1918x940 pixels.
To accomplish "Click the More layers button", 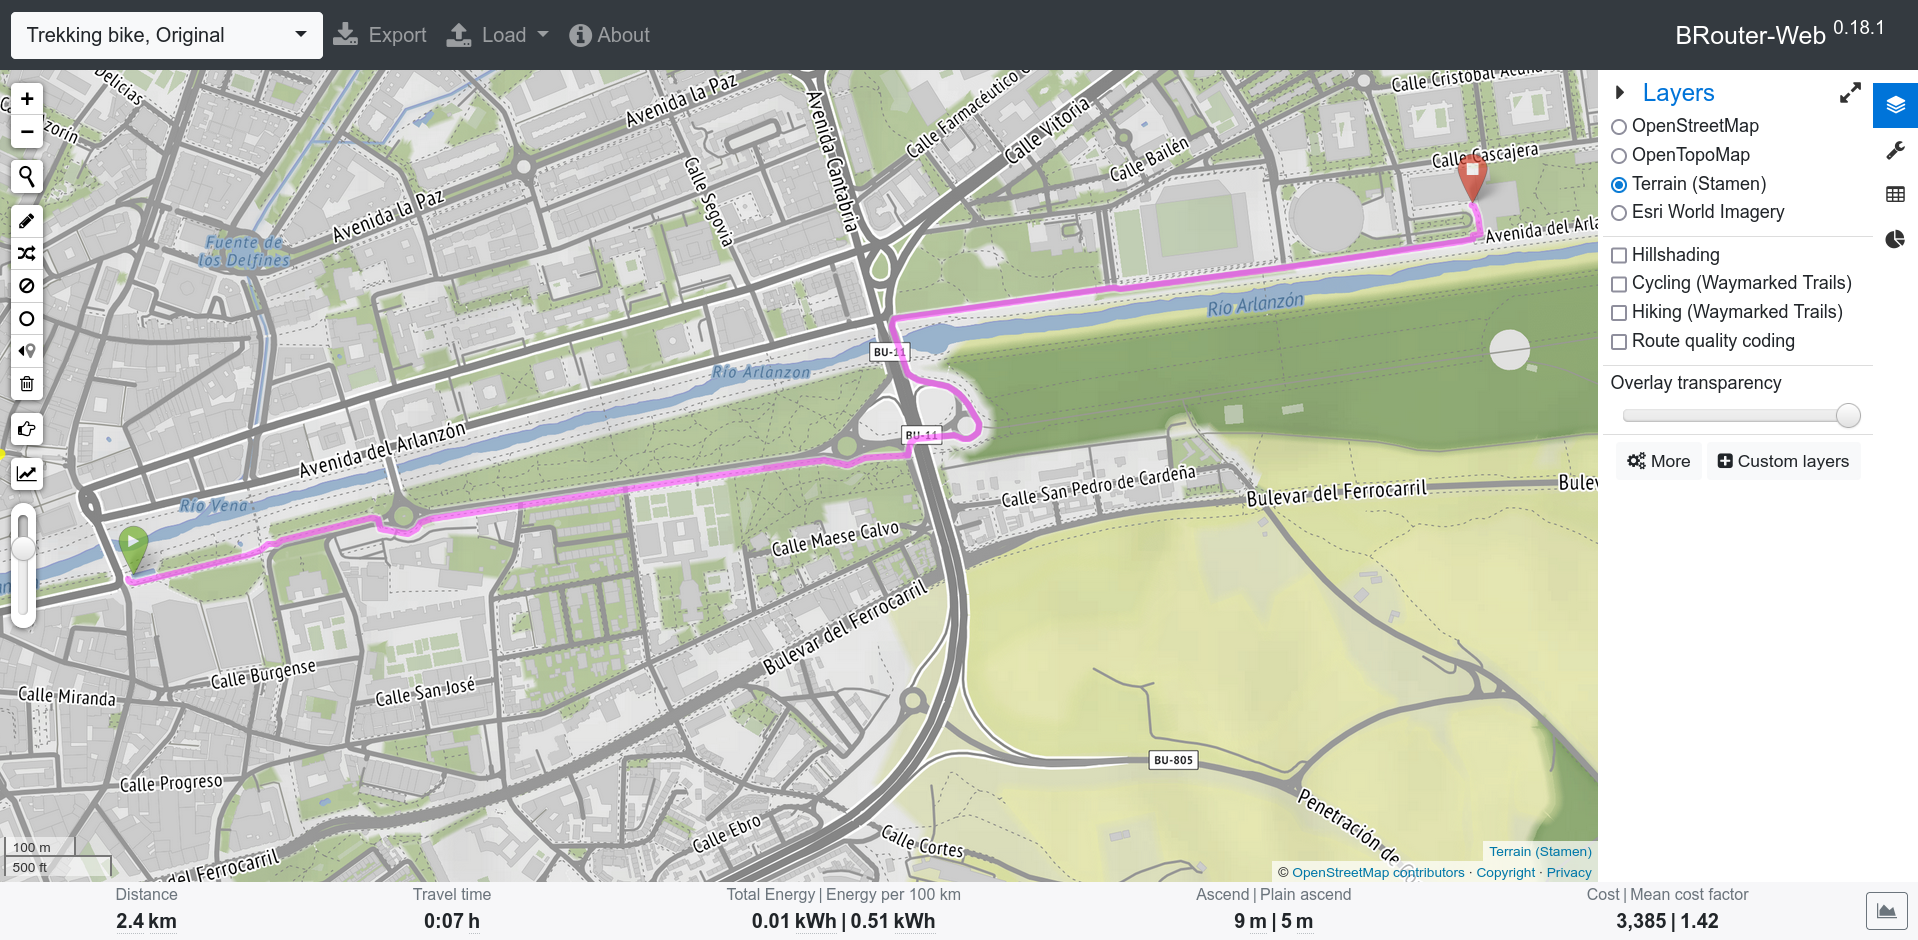I will [1658, 461].
